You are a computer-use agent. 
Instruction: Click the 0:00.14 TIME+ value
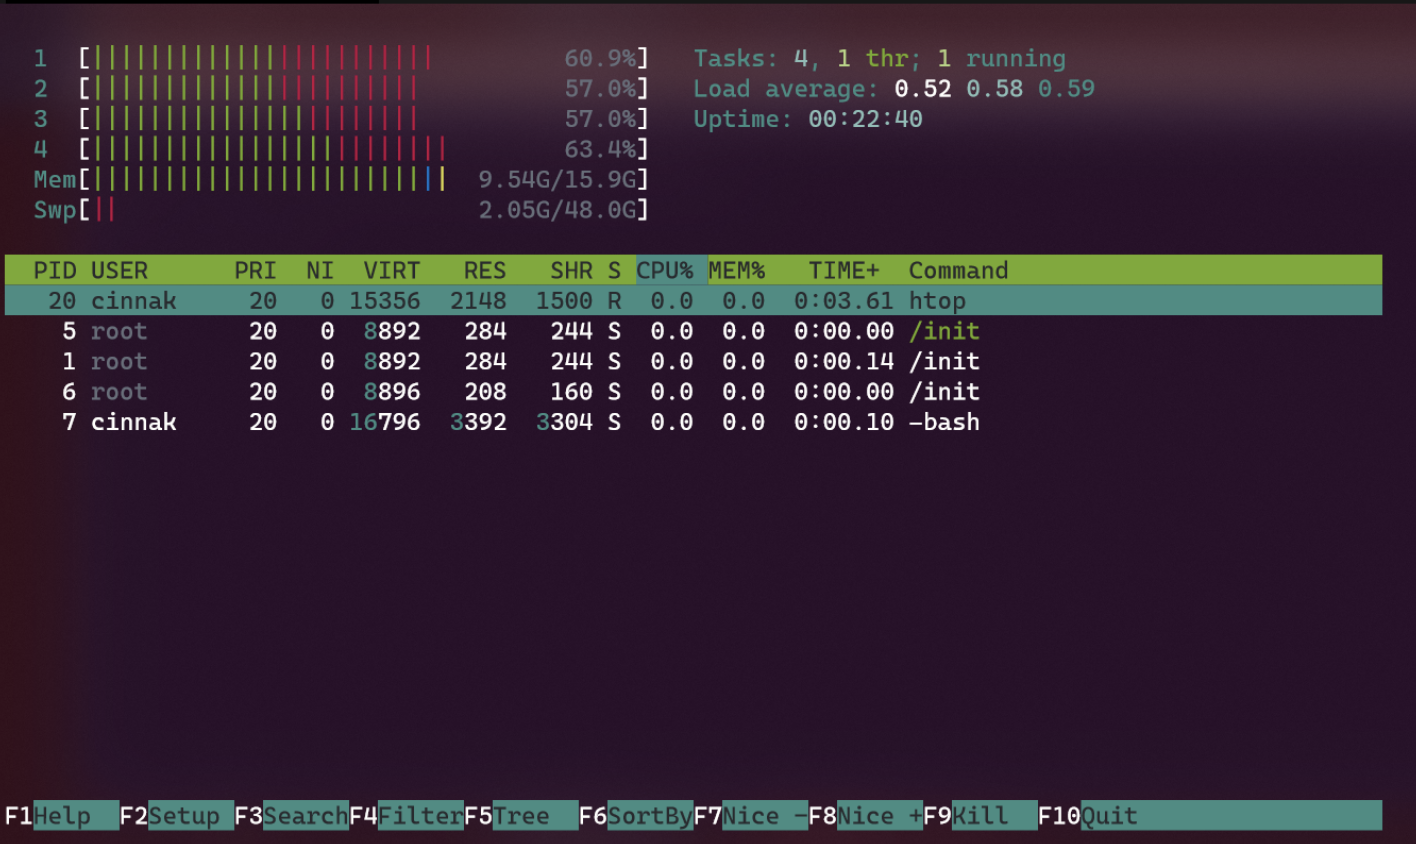(844, 361)
